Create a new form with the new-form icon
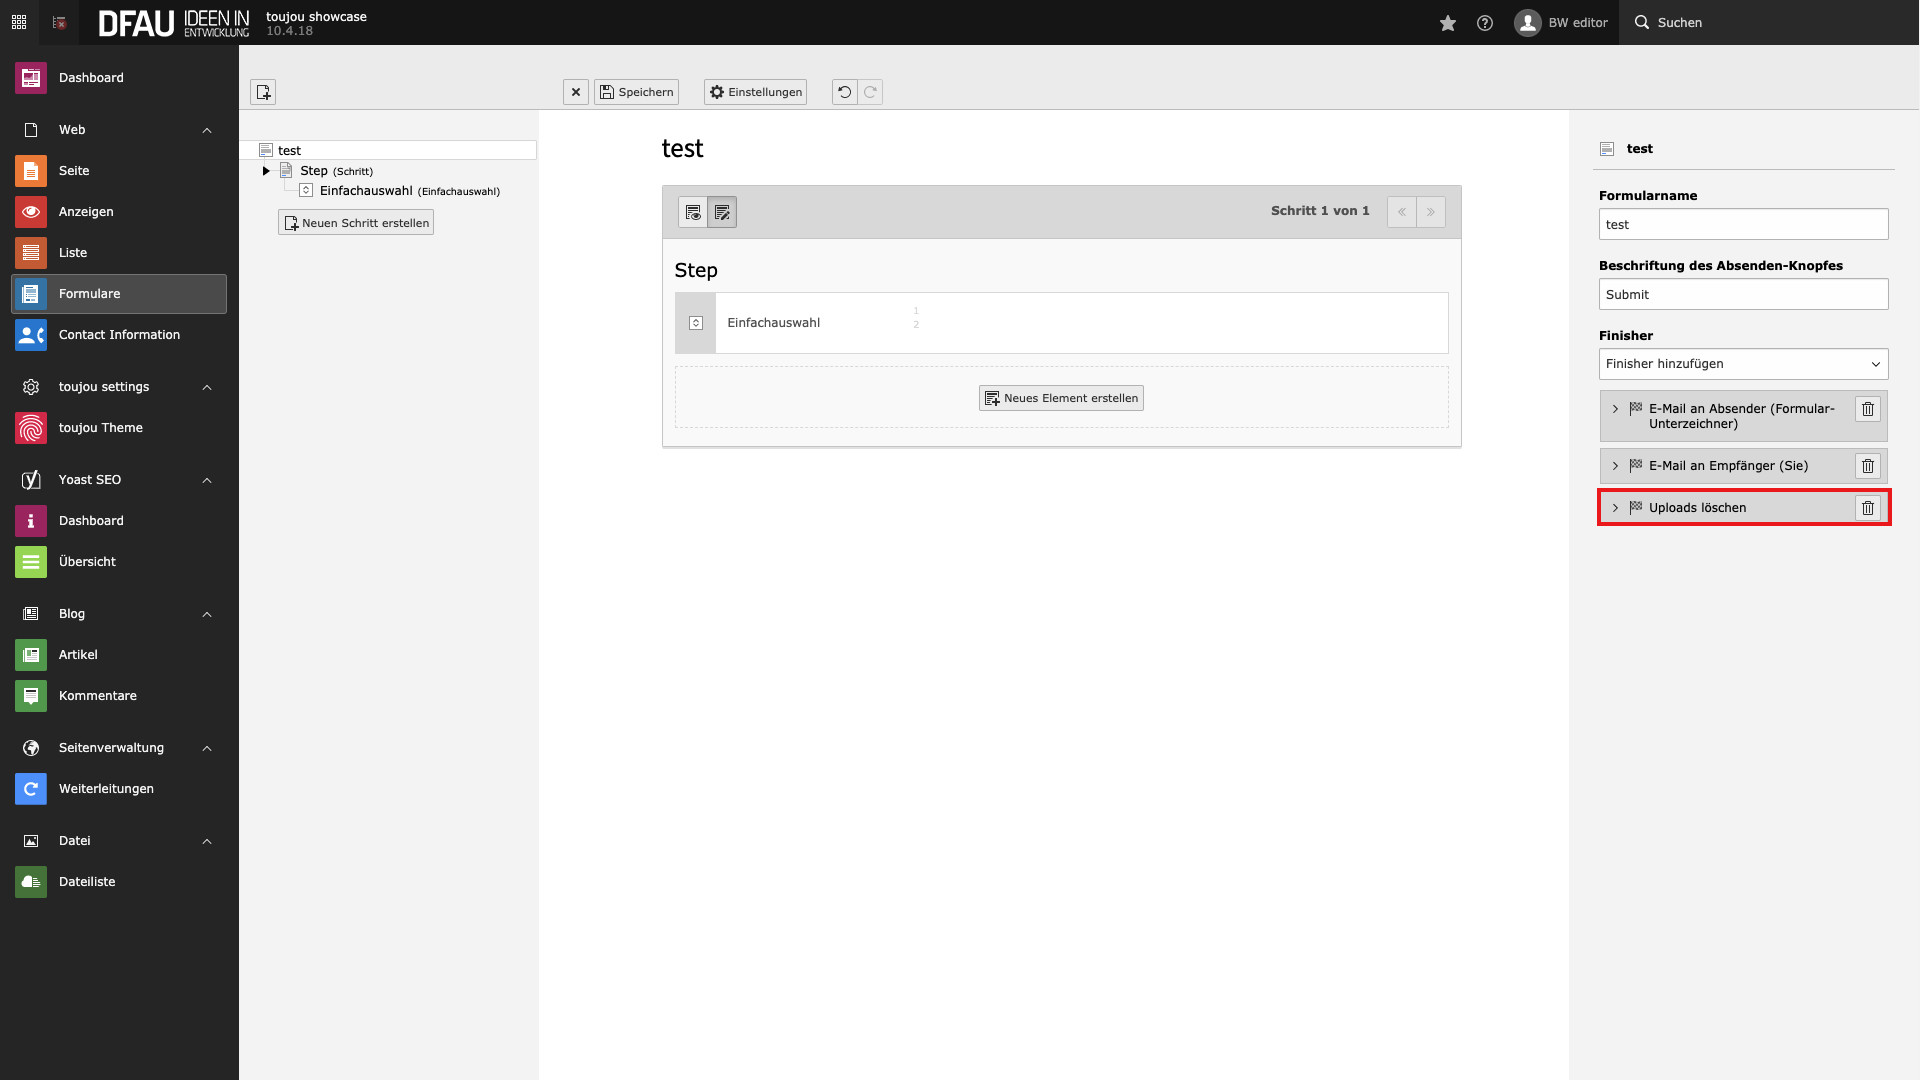This screenshot has width=1920, height=1080. (x=263, y=91)
